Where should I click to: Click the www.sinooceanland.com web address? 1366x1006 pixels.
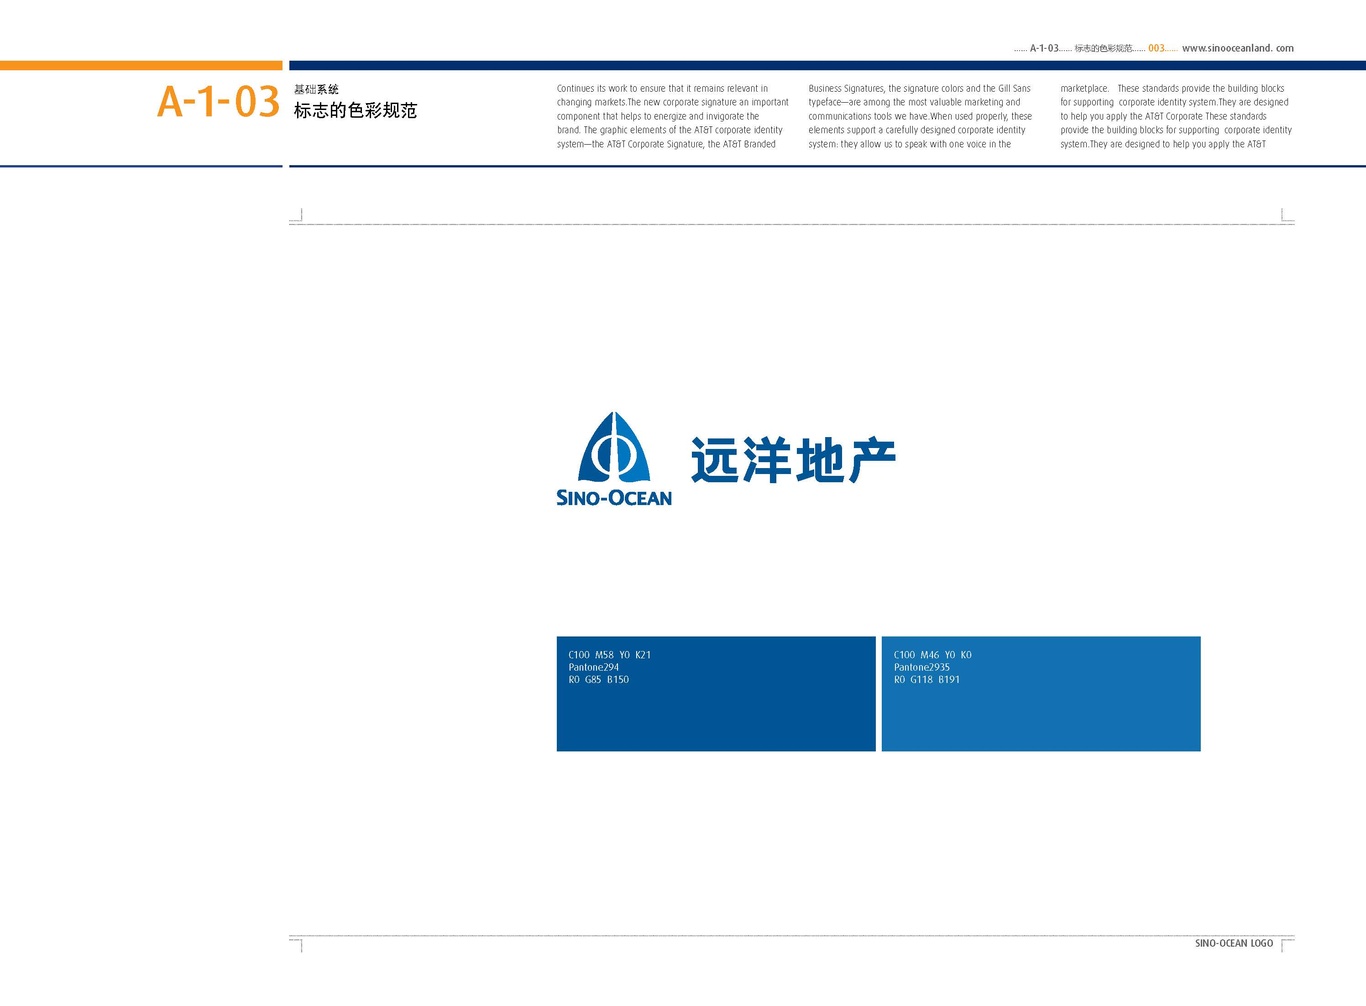1238,48
